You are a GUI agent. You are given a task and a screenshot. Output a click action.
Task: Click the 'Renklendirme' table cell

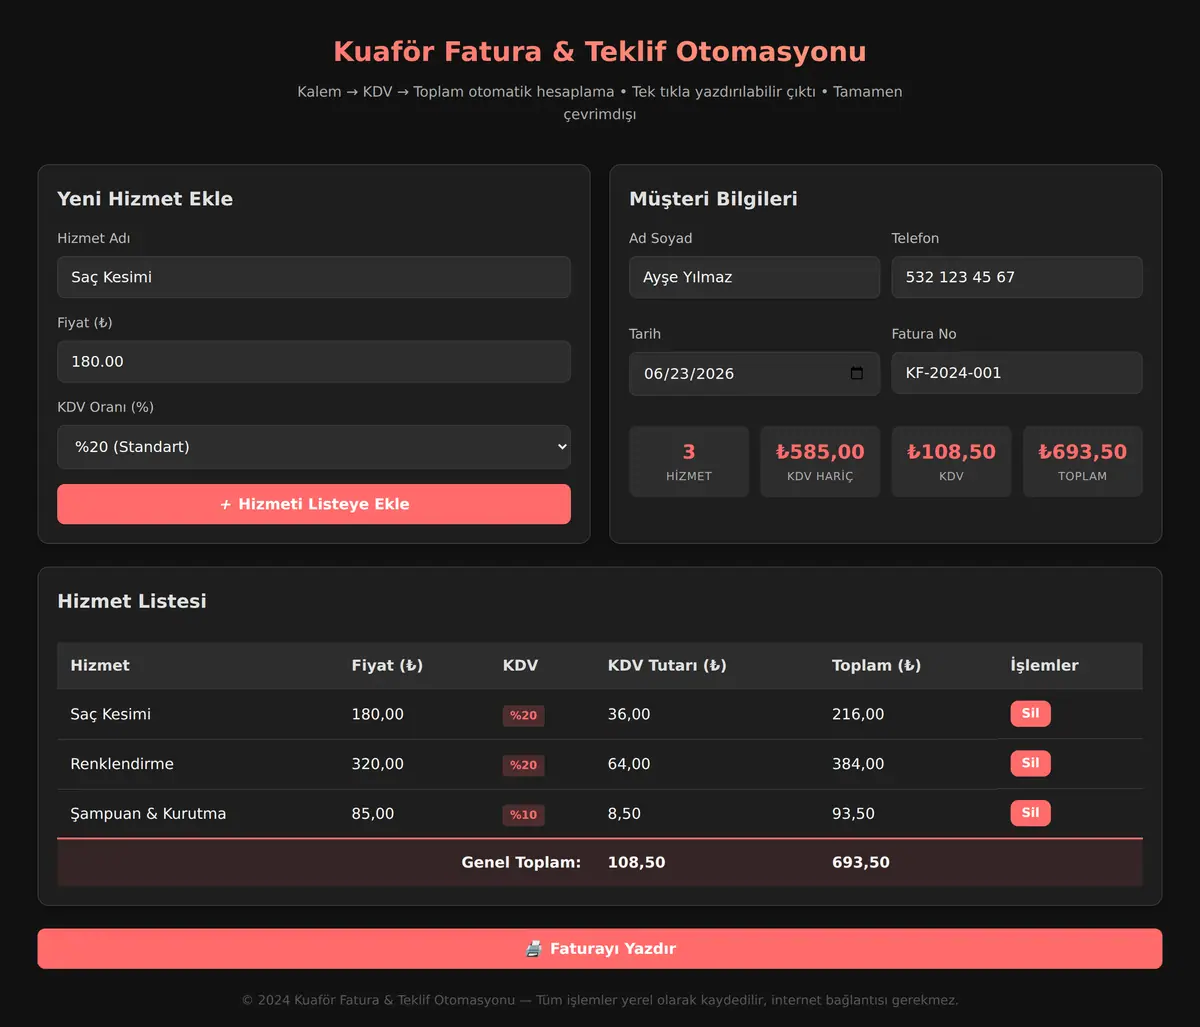[122, 764]
